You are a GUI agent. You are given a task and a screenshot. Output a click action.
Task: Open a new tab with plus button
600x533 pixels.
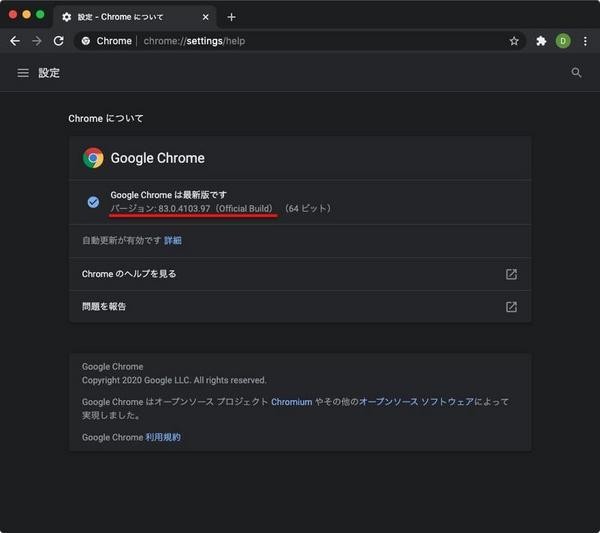point(231,17)
